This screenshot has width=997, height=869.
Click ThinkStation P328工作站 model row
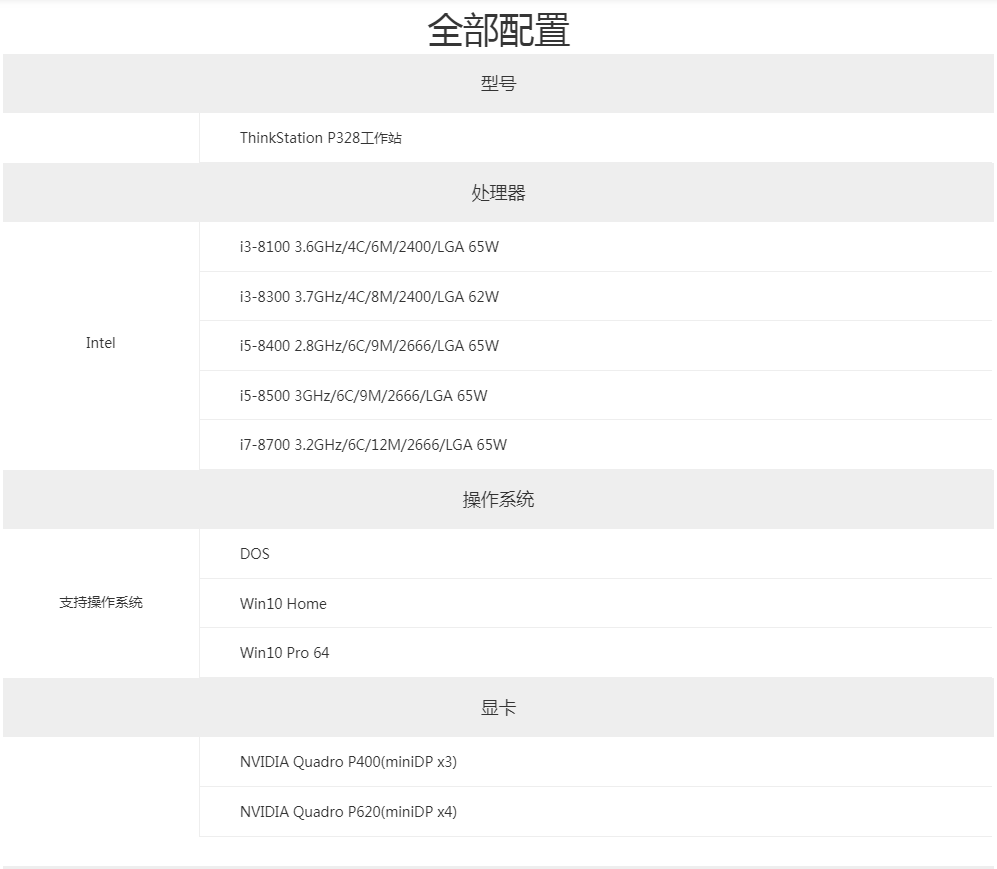[x=596, y=138]
